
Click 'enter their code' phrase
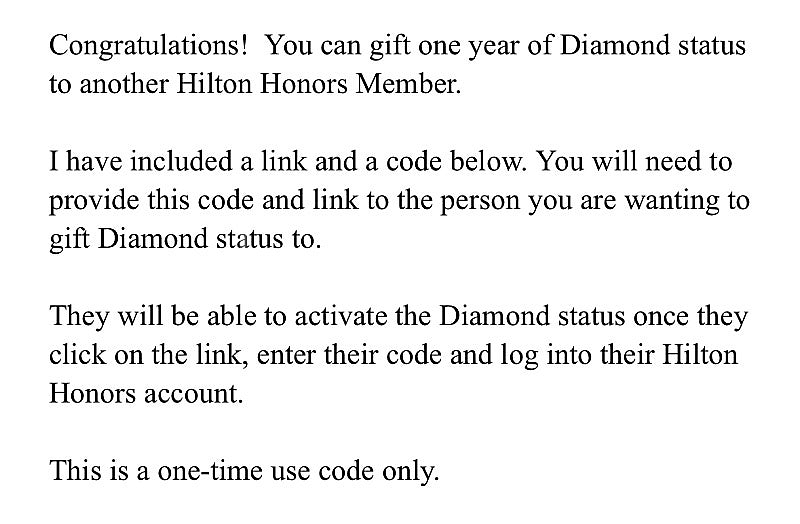(x=349, y=355)
